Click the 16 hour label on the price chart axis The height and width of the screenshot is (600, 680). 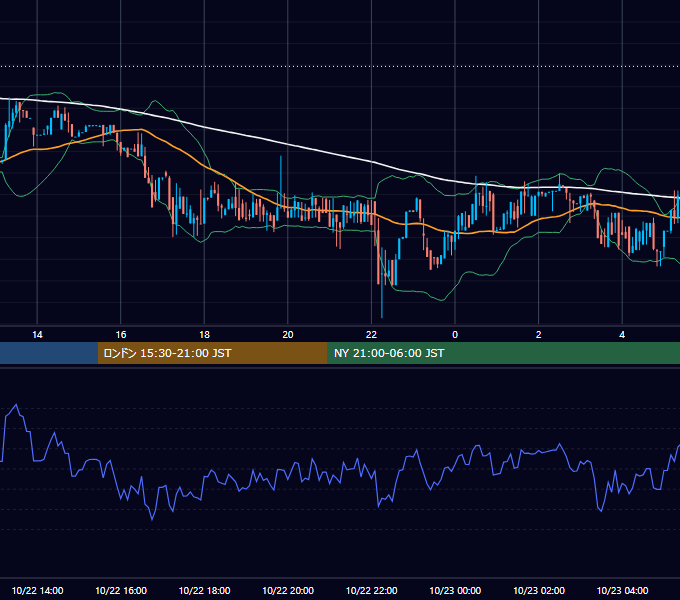[121, 335]
